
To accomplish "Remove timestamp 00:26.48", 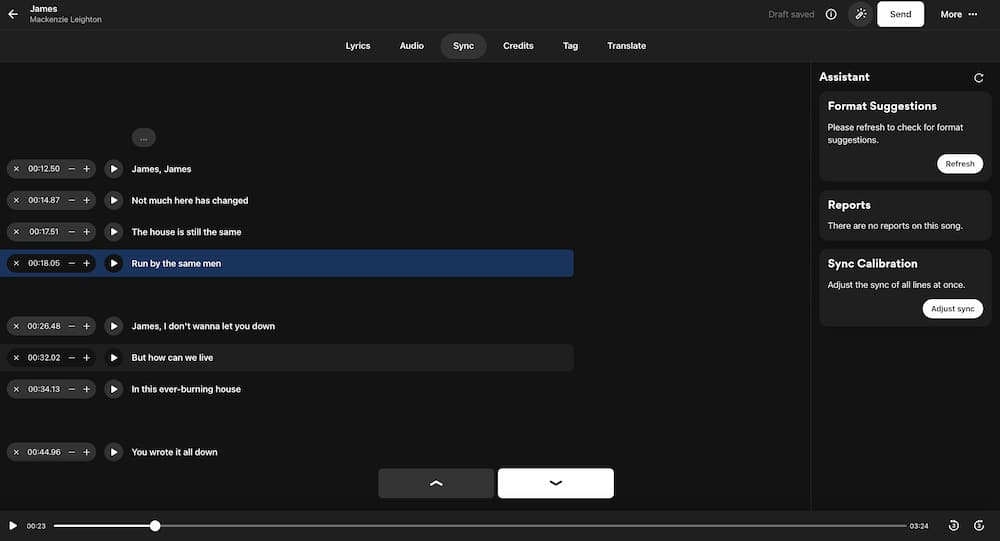I will pyautogui.click(x=17, y=326).
